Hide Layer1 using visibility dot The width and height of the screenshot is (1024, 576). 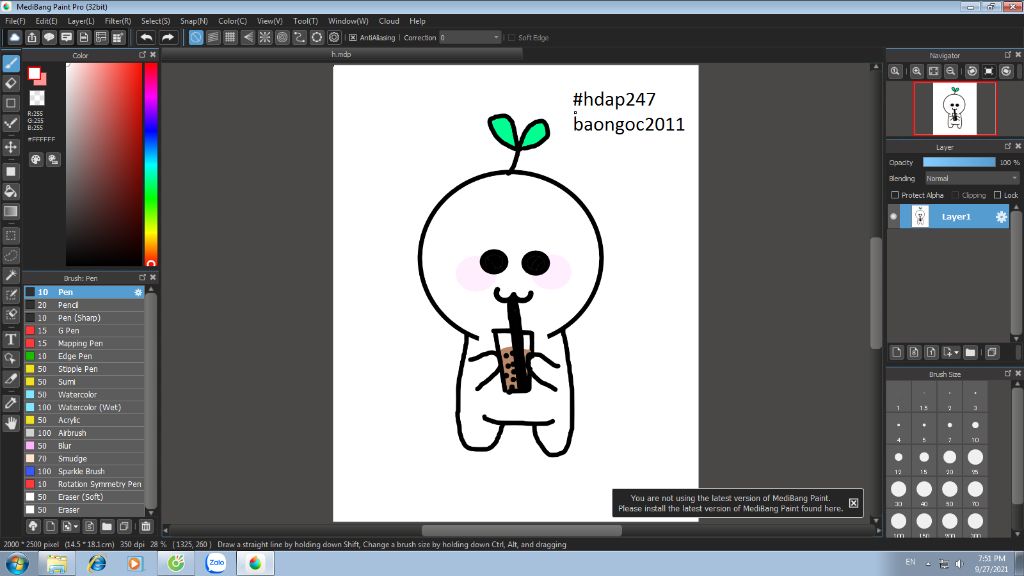coord(893,217)
